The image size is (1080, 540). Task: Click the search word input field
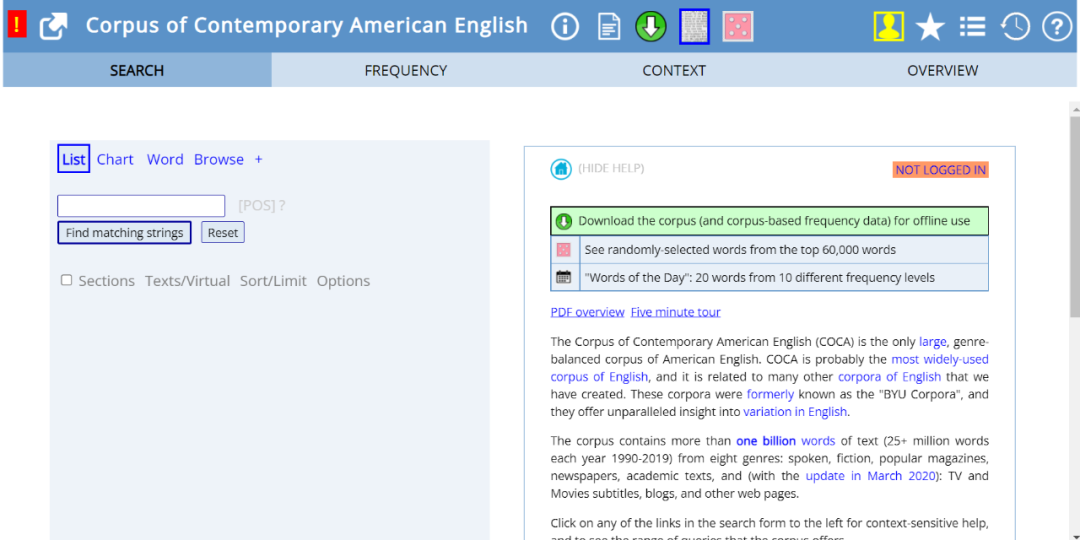point(141,206)
